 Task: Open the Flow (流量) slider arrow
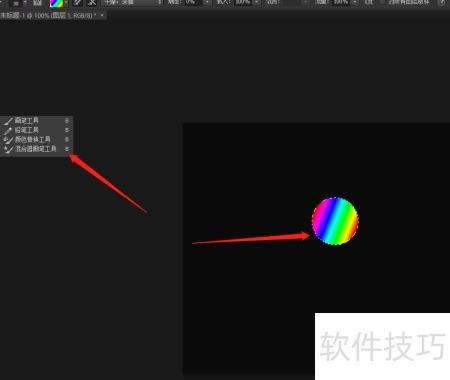[355, 2]
